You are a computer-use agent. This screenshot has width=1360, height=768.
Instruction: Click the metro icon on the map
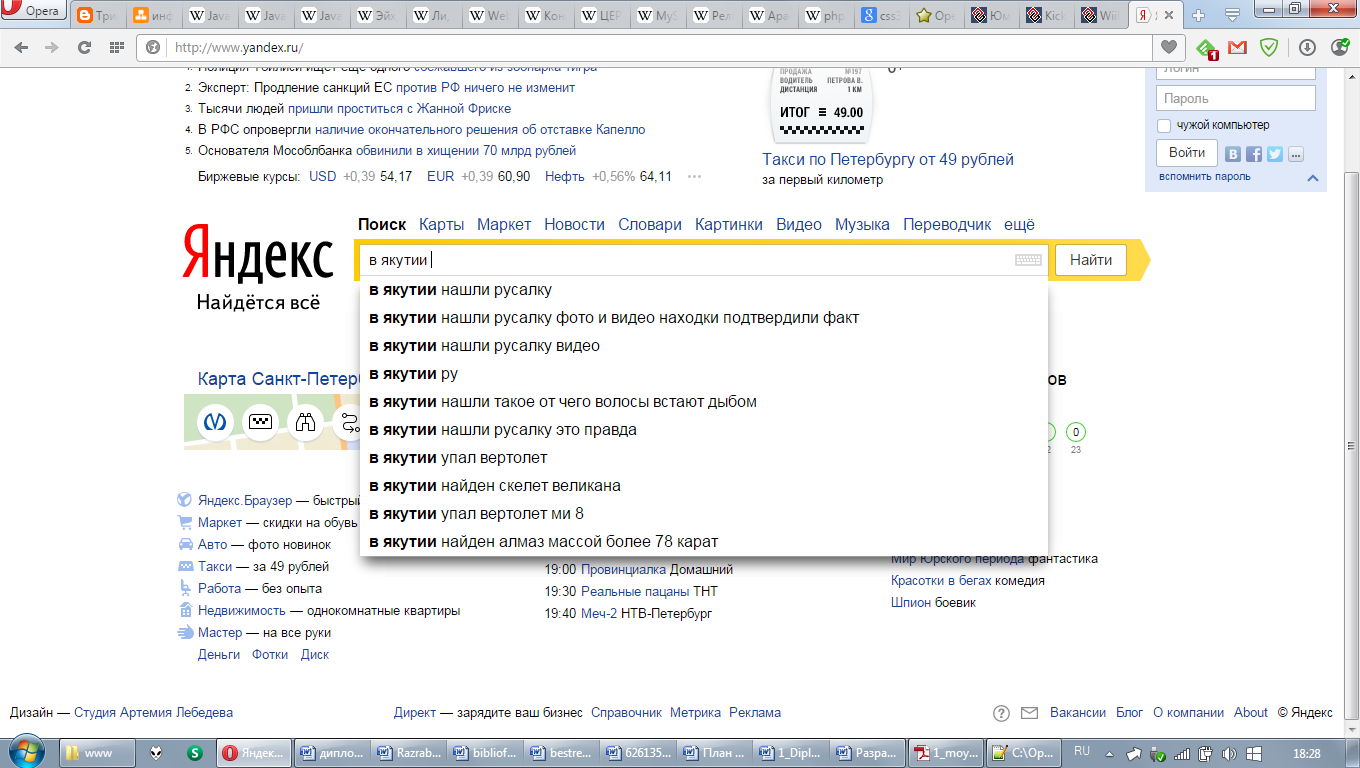215,422
